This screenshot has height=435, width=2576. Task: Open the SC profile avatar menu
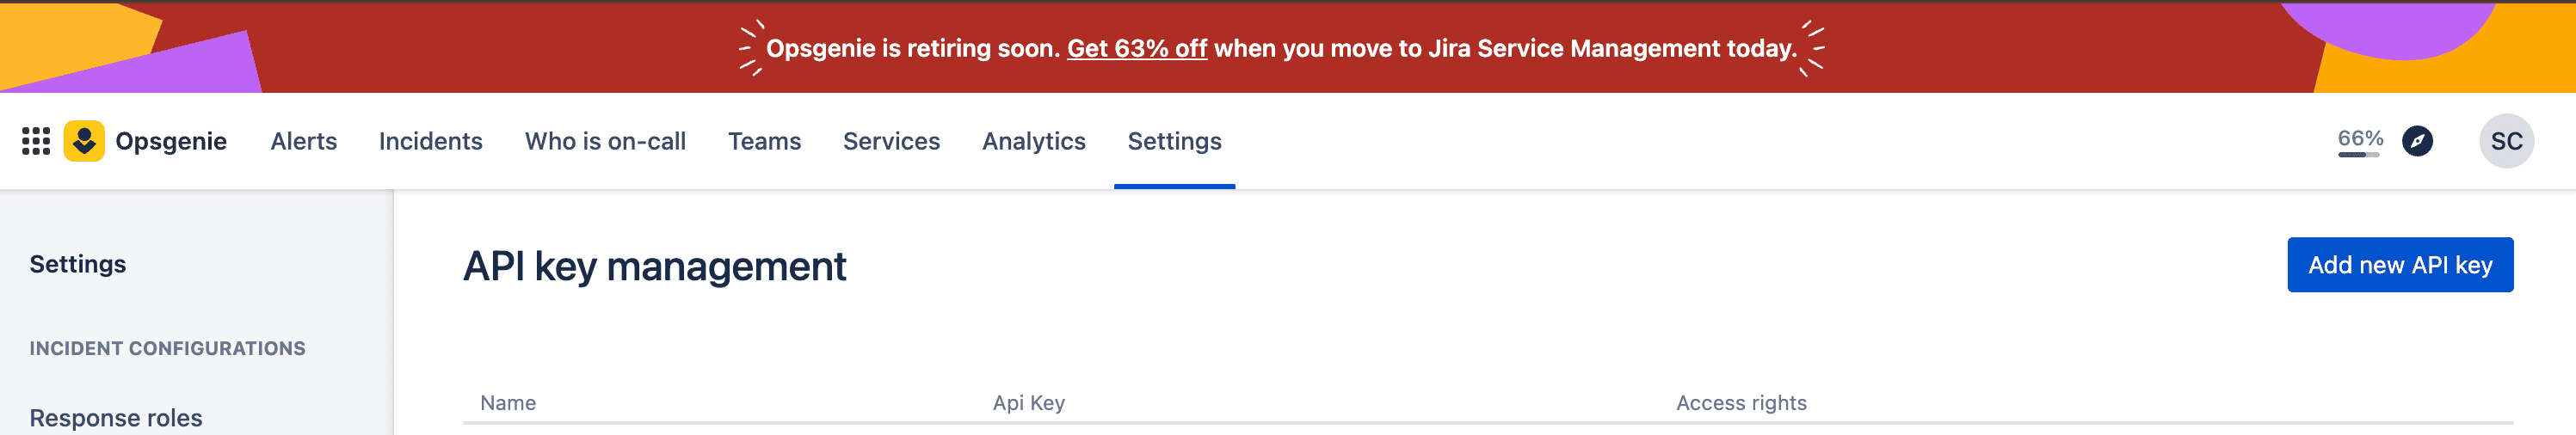(2505, 141)
